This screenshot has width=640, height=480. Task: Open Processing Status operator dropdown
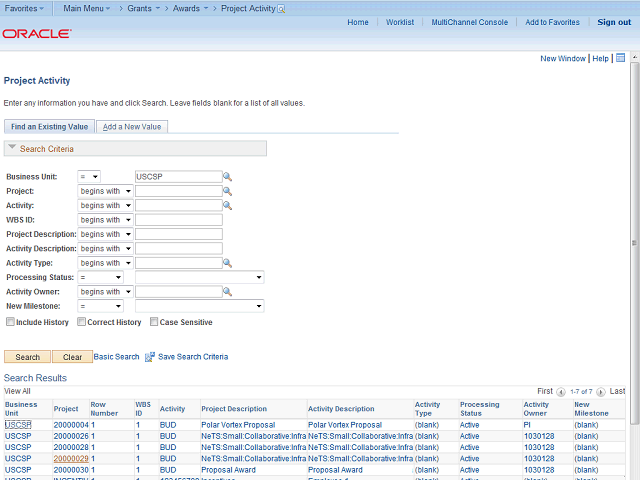click(100, 278)
